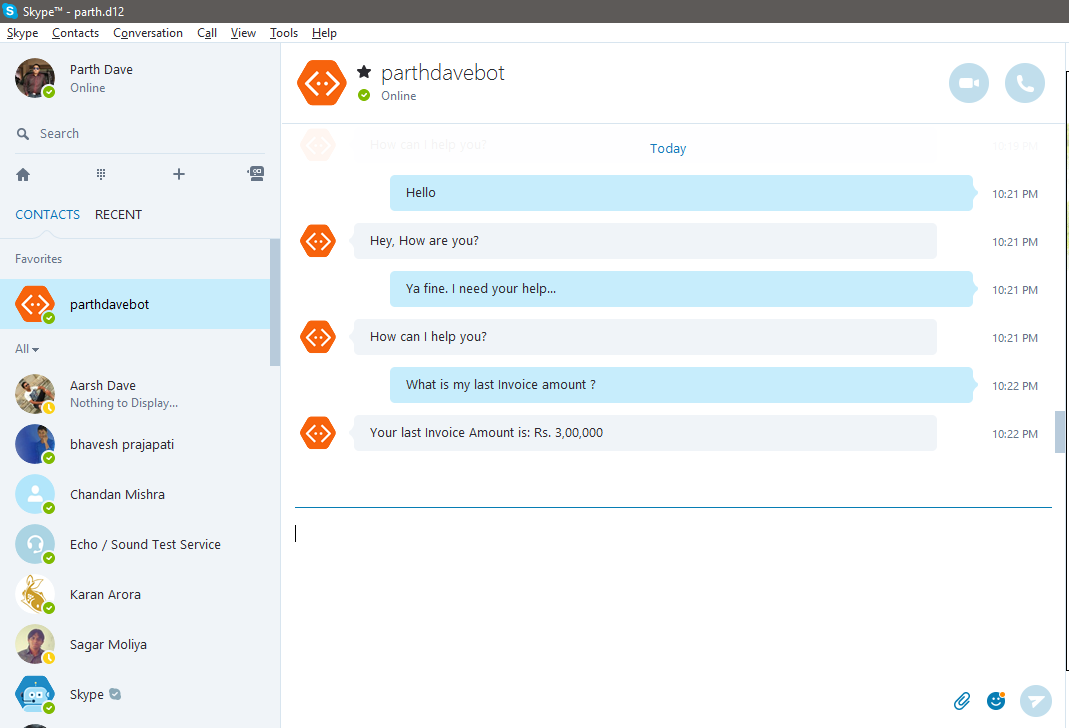
Task: Open the emoticon picker
Action: 996,701
